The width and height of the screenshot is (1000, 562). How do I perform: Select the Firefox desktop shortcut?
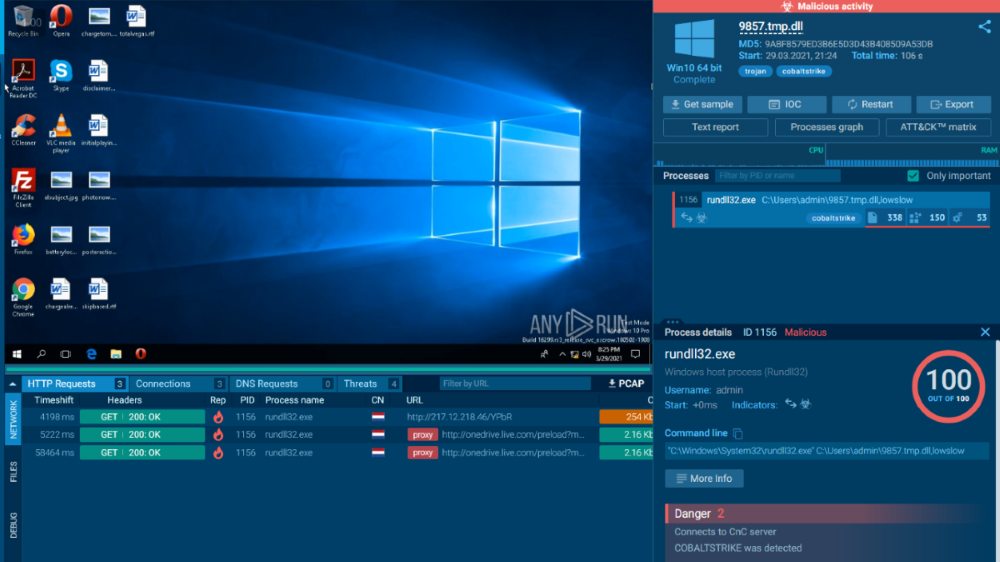[23, 240]
